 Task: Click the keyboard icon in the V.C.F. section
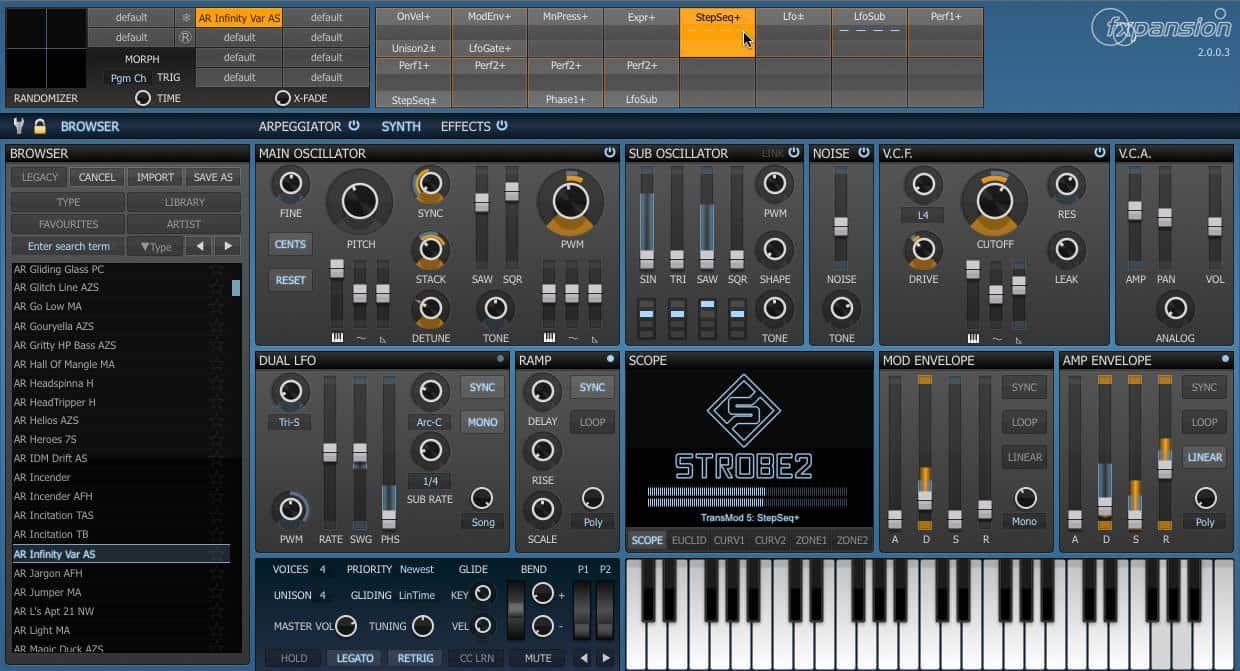click(x=973, y=338)
